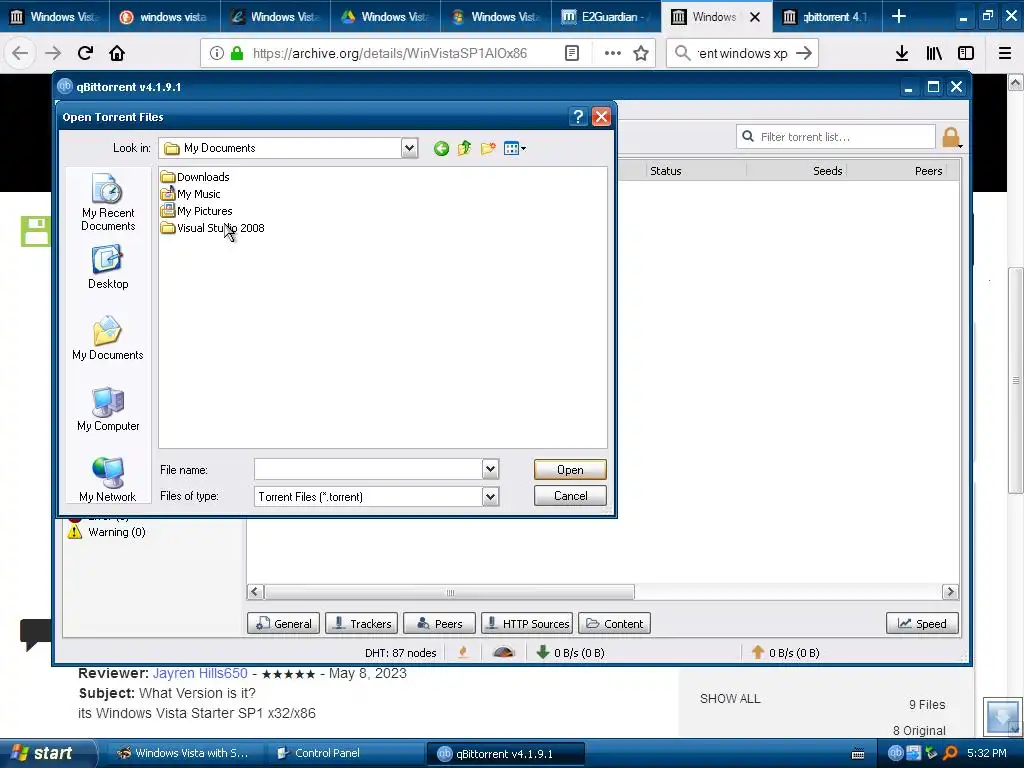The width and height of the screenshot is (1024, 768).
Task: Click the Open button in dialog
Action: (570, 470)
